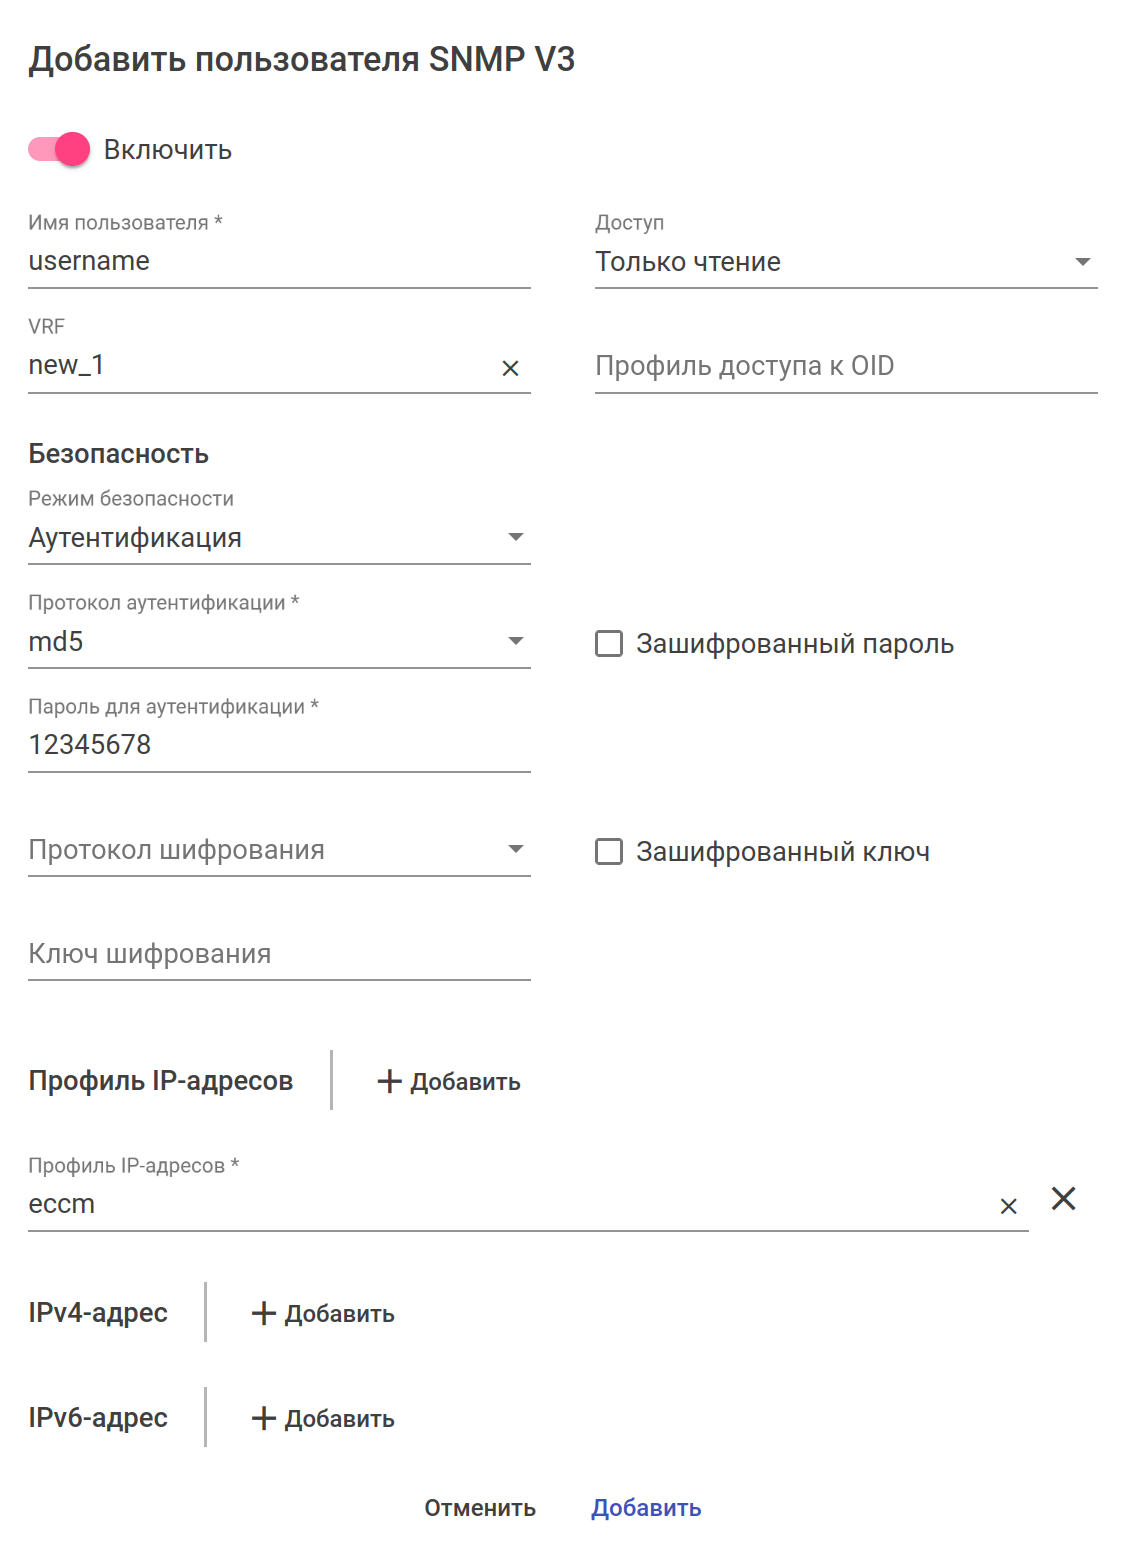Click the Ключ шифрования input field
Viewport: 1122px width, 1553px height.
coord(278,954)
